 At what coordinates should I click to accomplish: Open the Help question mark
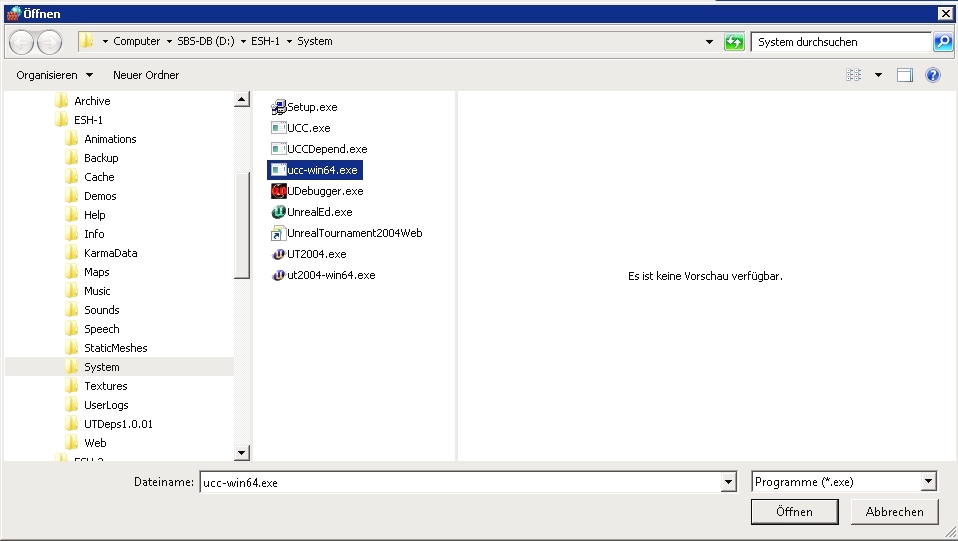(x=932, y=75)
